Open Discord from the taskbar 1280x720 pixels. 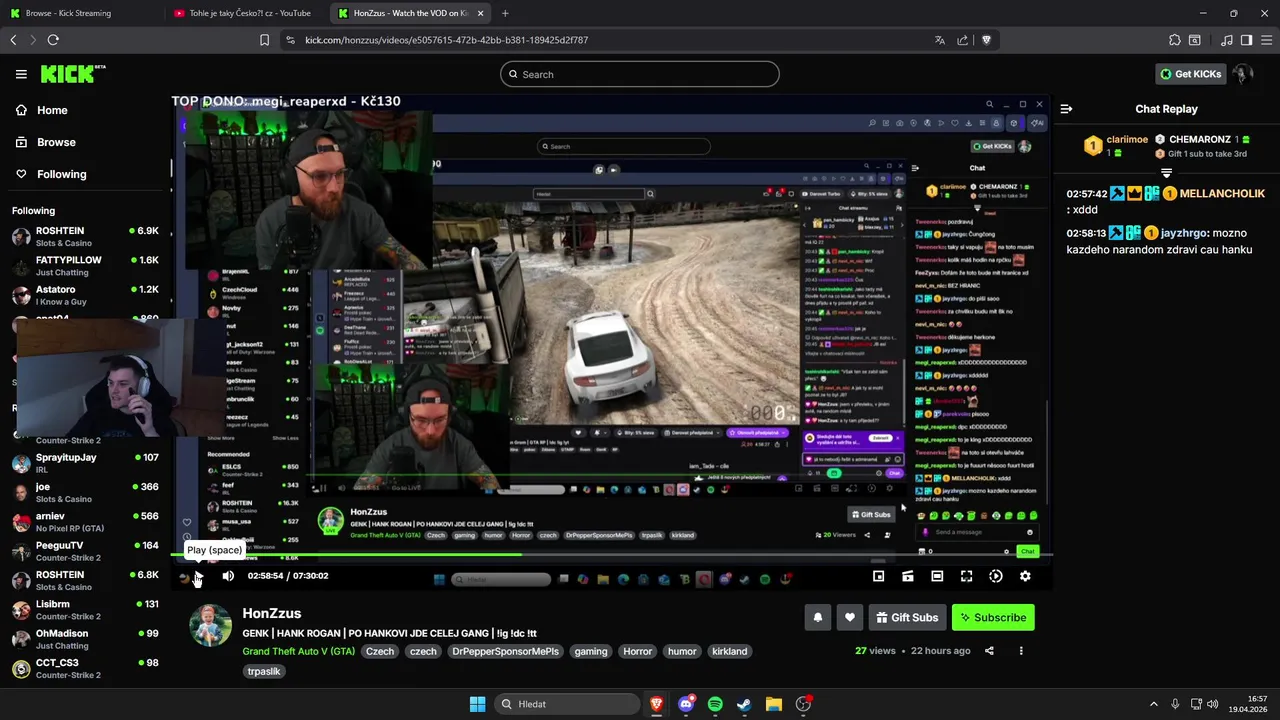[x=686, y=704]
